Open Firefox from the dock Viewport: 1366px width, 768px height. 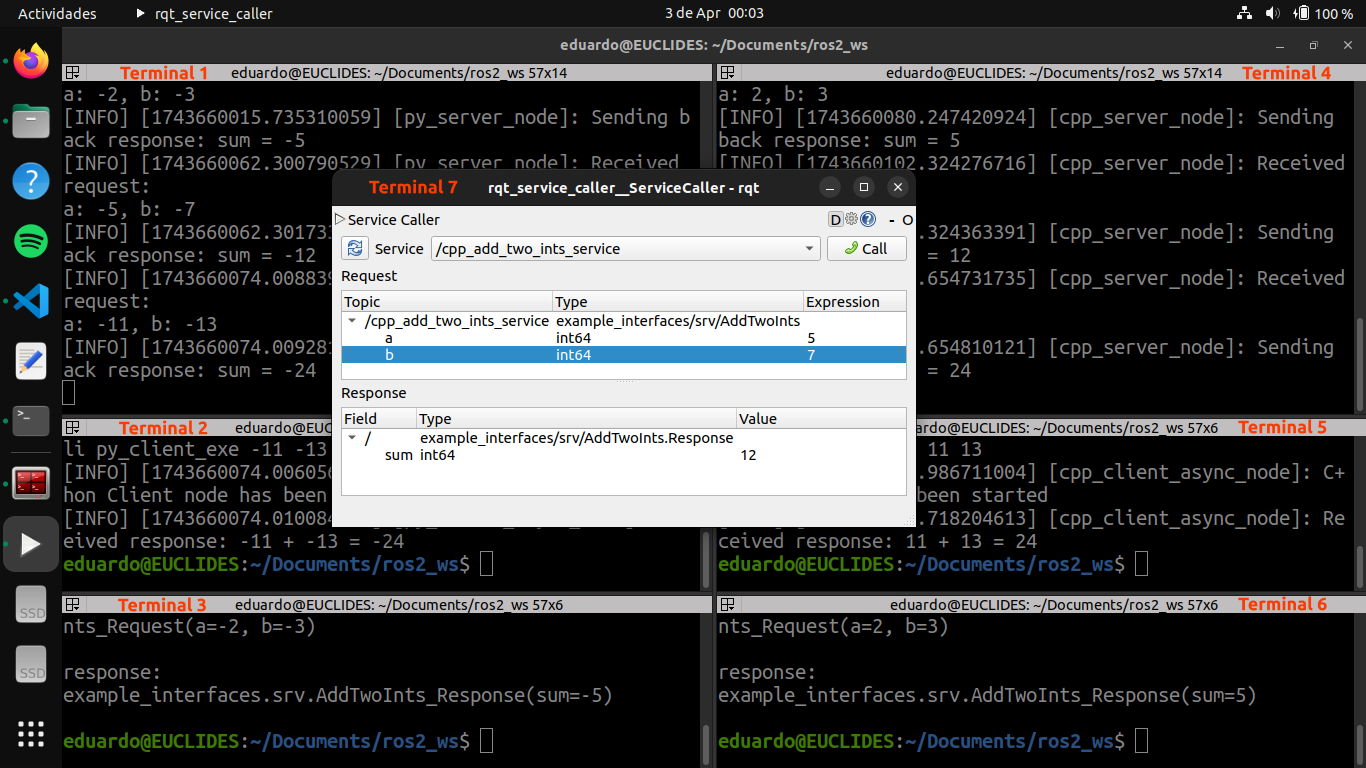pos(31,61)
